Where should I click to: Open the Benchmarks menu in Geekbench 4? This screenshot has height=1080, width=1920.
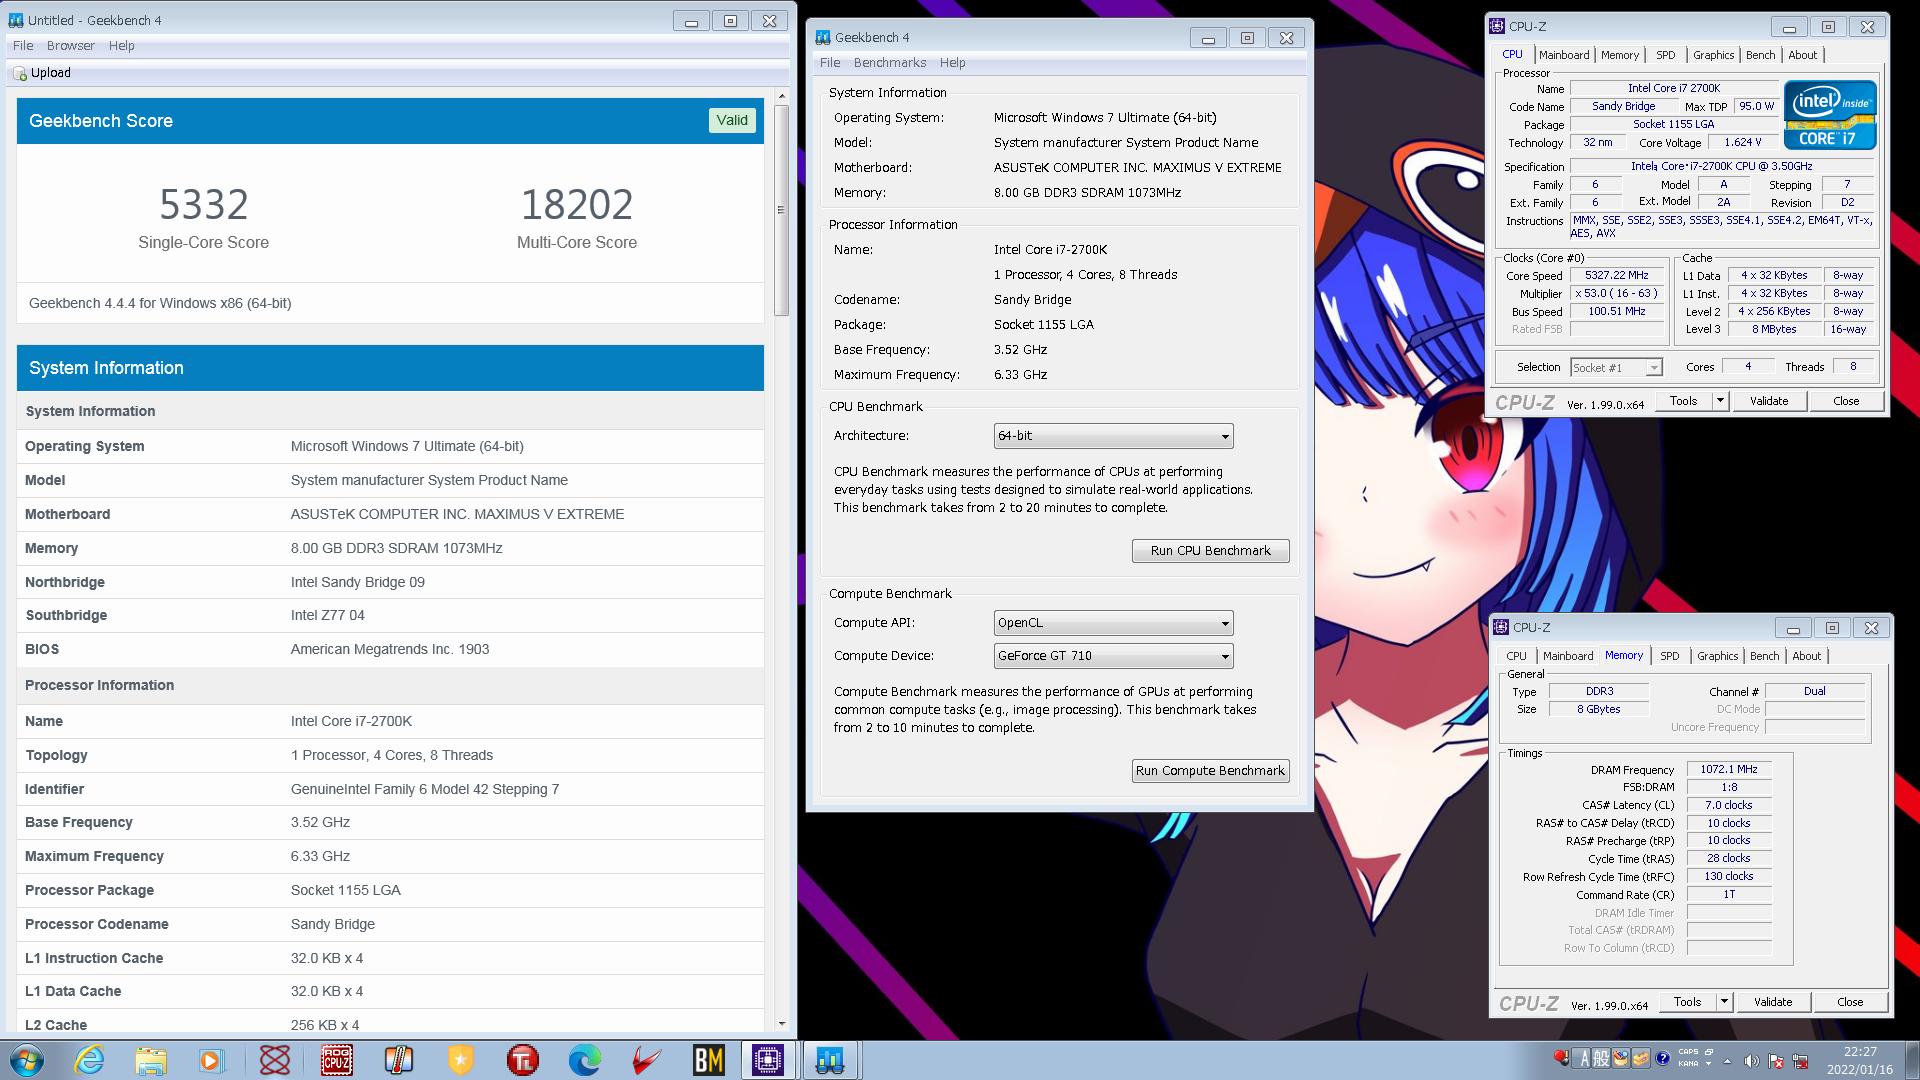[890, 63]
